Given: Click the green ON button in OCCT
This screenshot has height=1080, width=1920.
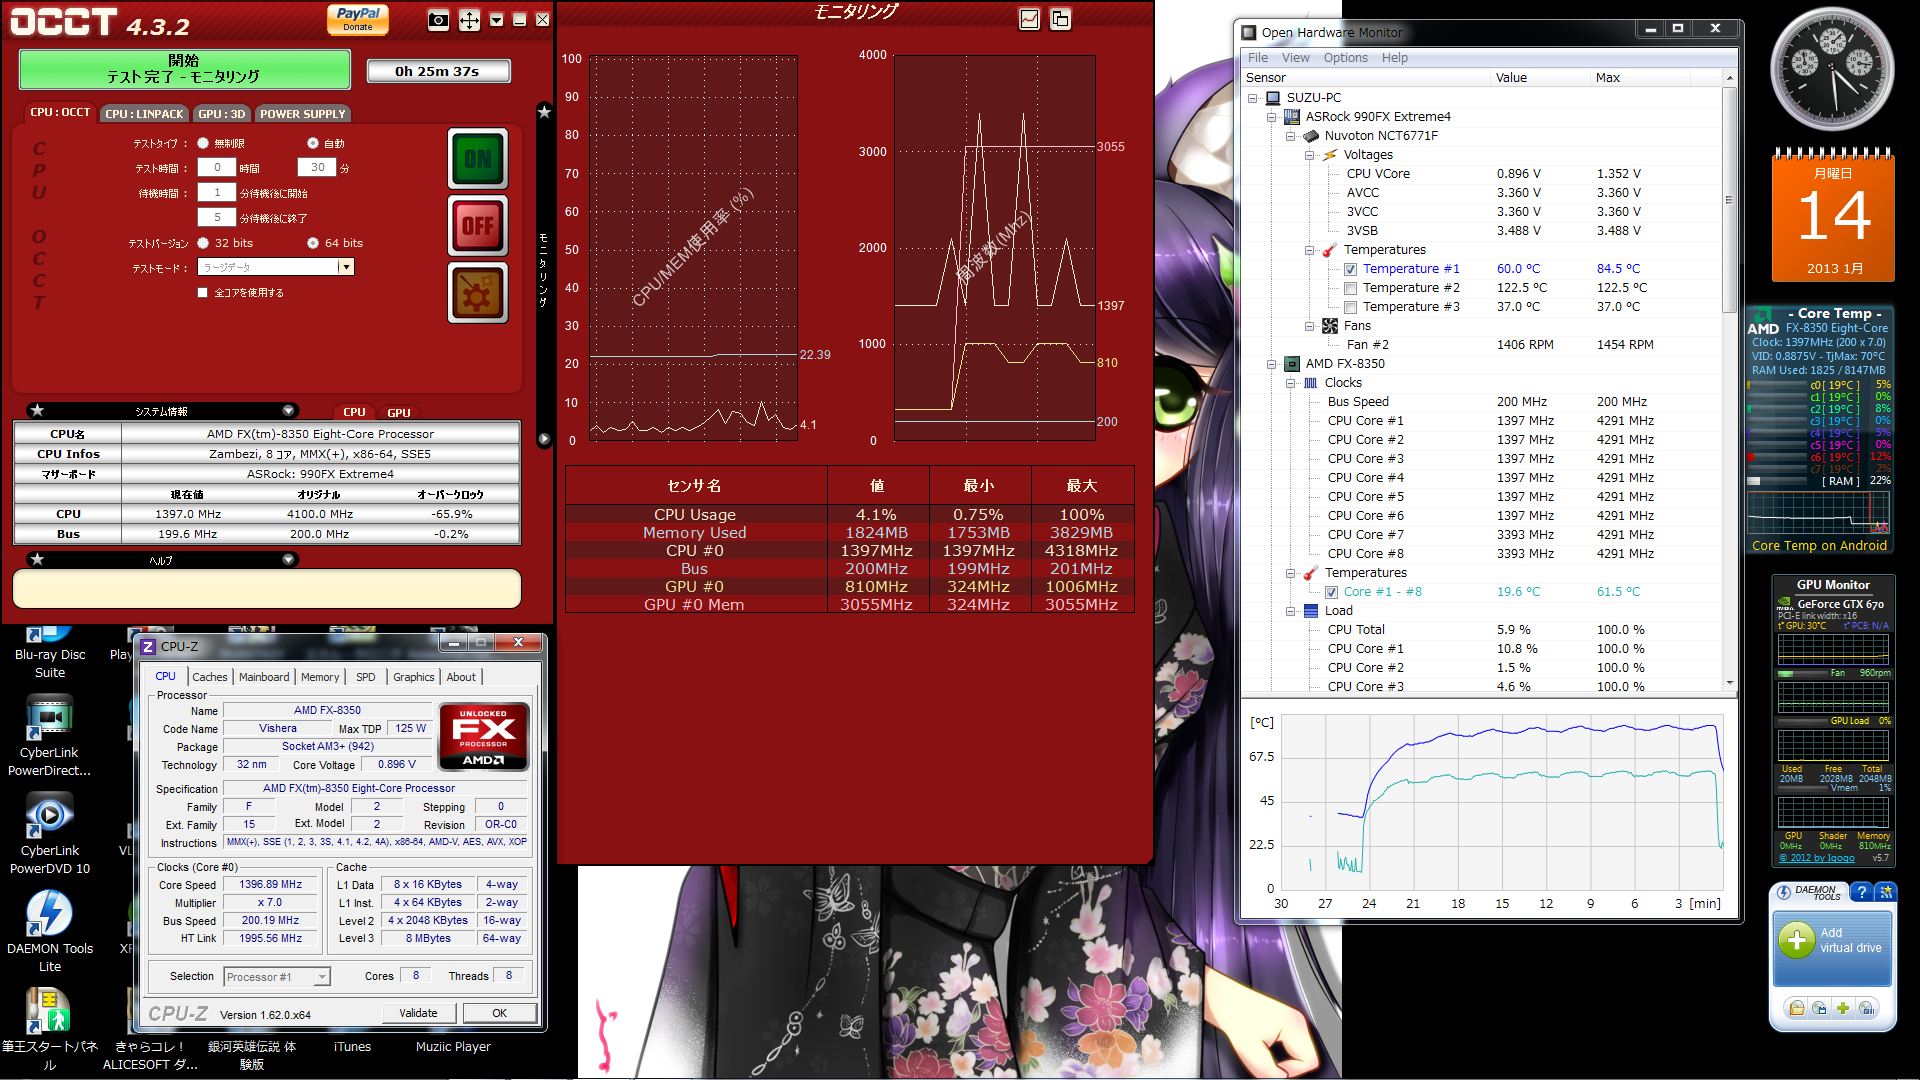Looking at the screenshot, I should point(478,159).
